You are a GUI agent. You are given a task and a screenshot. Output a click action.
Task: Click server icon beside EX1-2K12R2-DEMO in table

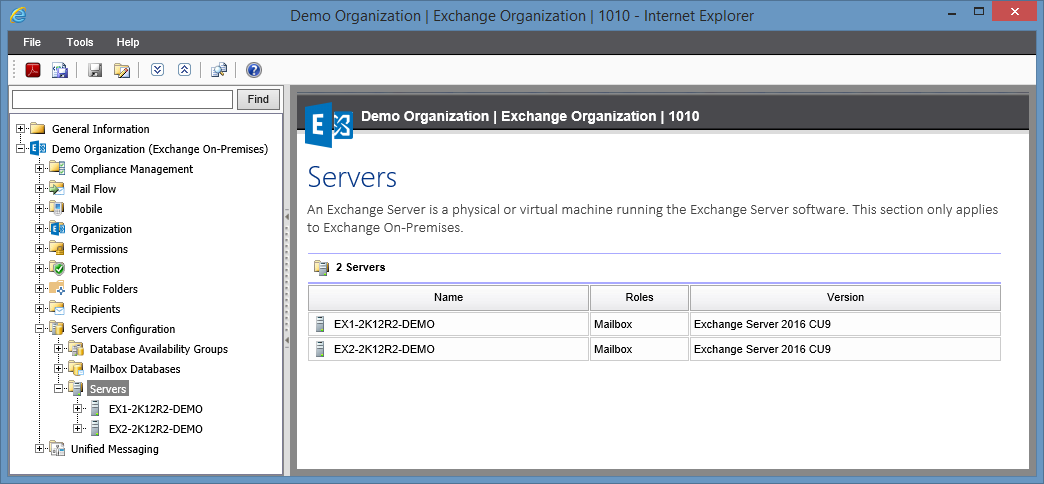click(320, 324)
